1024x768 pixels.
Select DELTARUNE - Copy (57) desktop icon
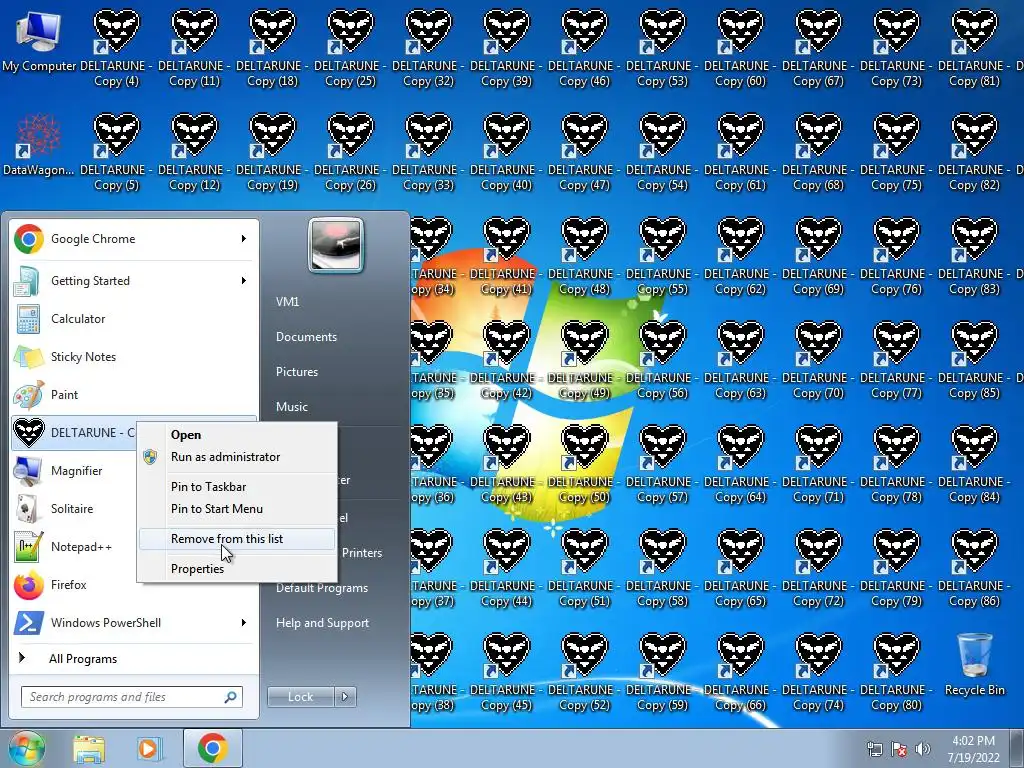pos(662,465)
